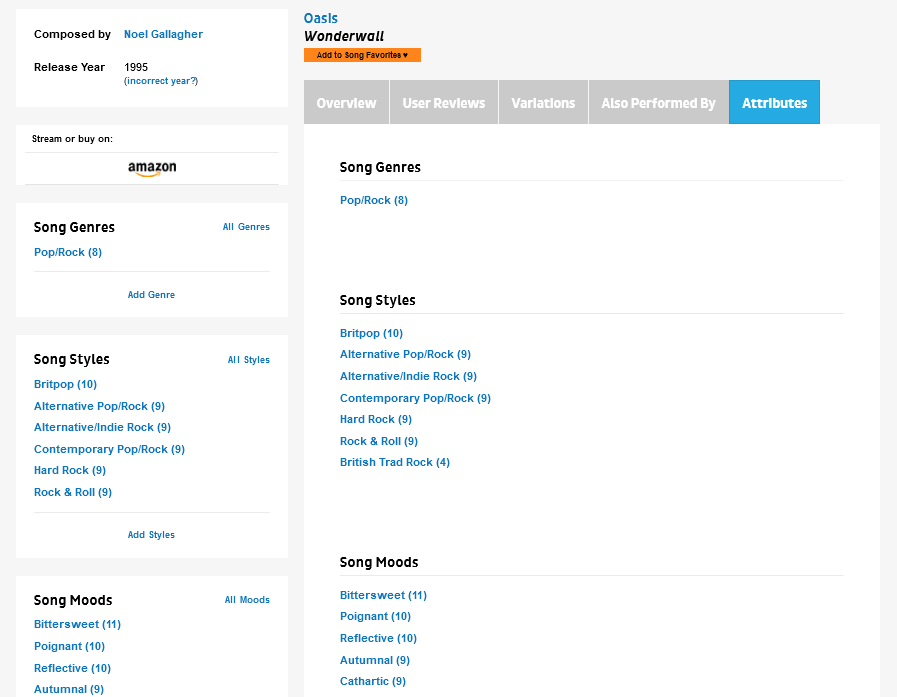The width and height of the screenshot is (897, 697).
Task: Add Wonderwall to Song Favorites
Action: [362, 55]
